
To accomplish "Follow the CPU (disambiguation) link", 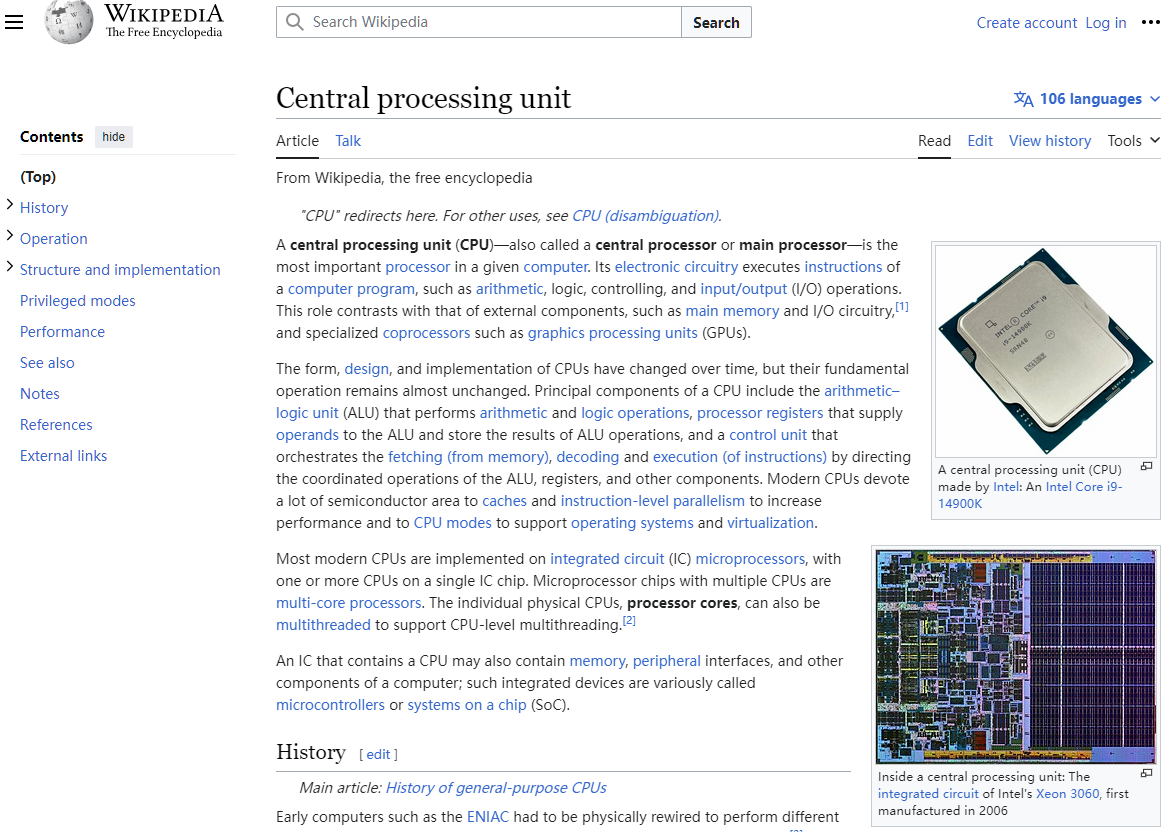I will click(644, 215).
